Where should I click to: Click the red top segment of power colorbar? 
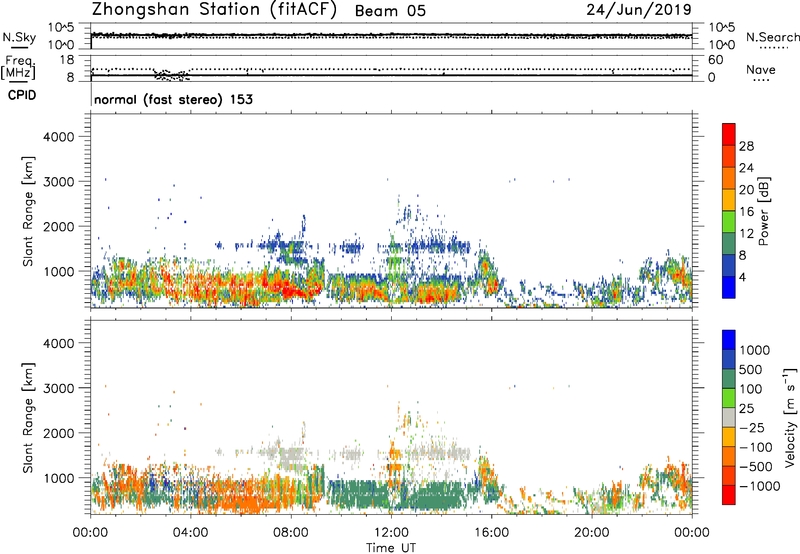coord(729,135)
